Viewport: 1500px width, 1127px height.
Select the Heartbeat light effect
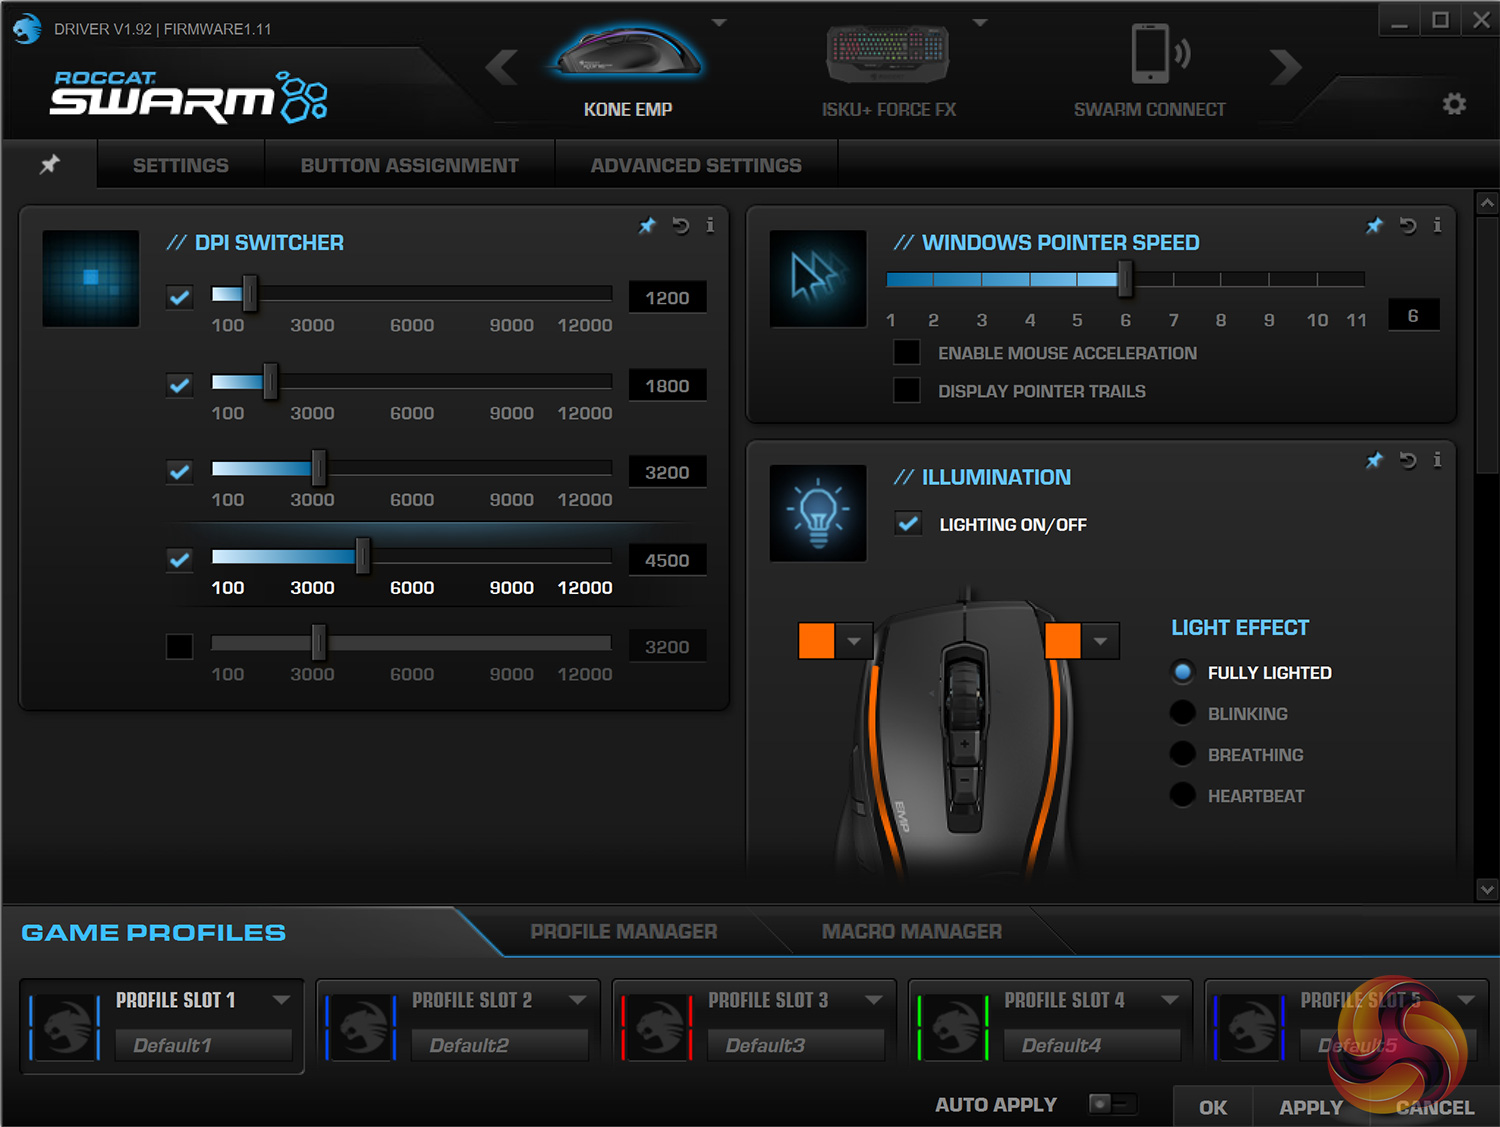pos(1183,795)
